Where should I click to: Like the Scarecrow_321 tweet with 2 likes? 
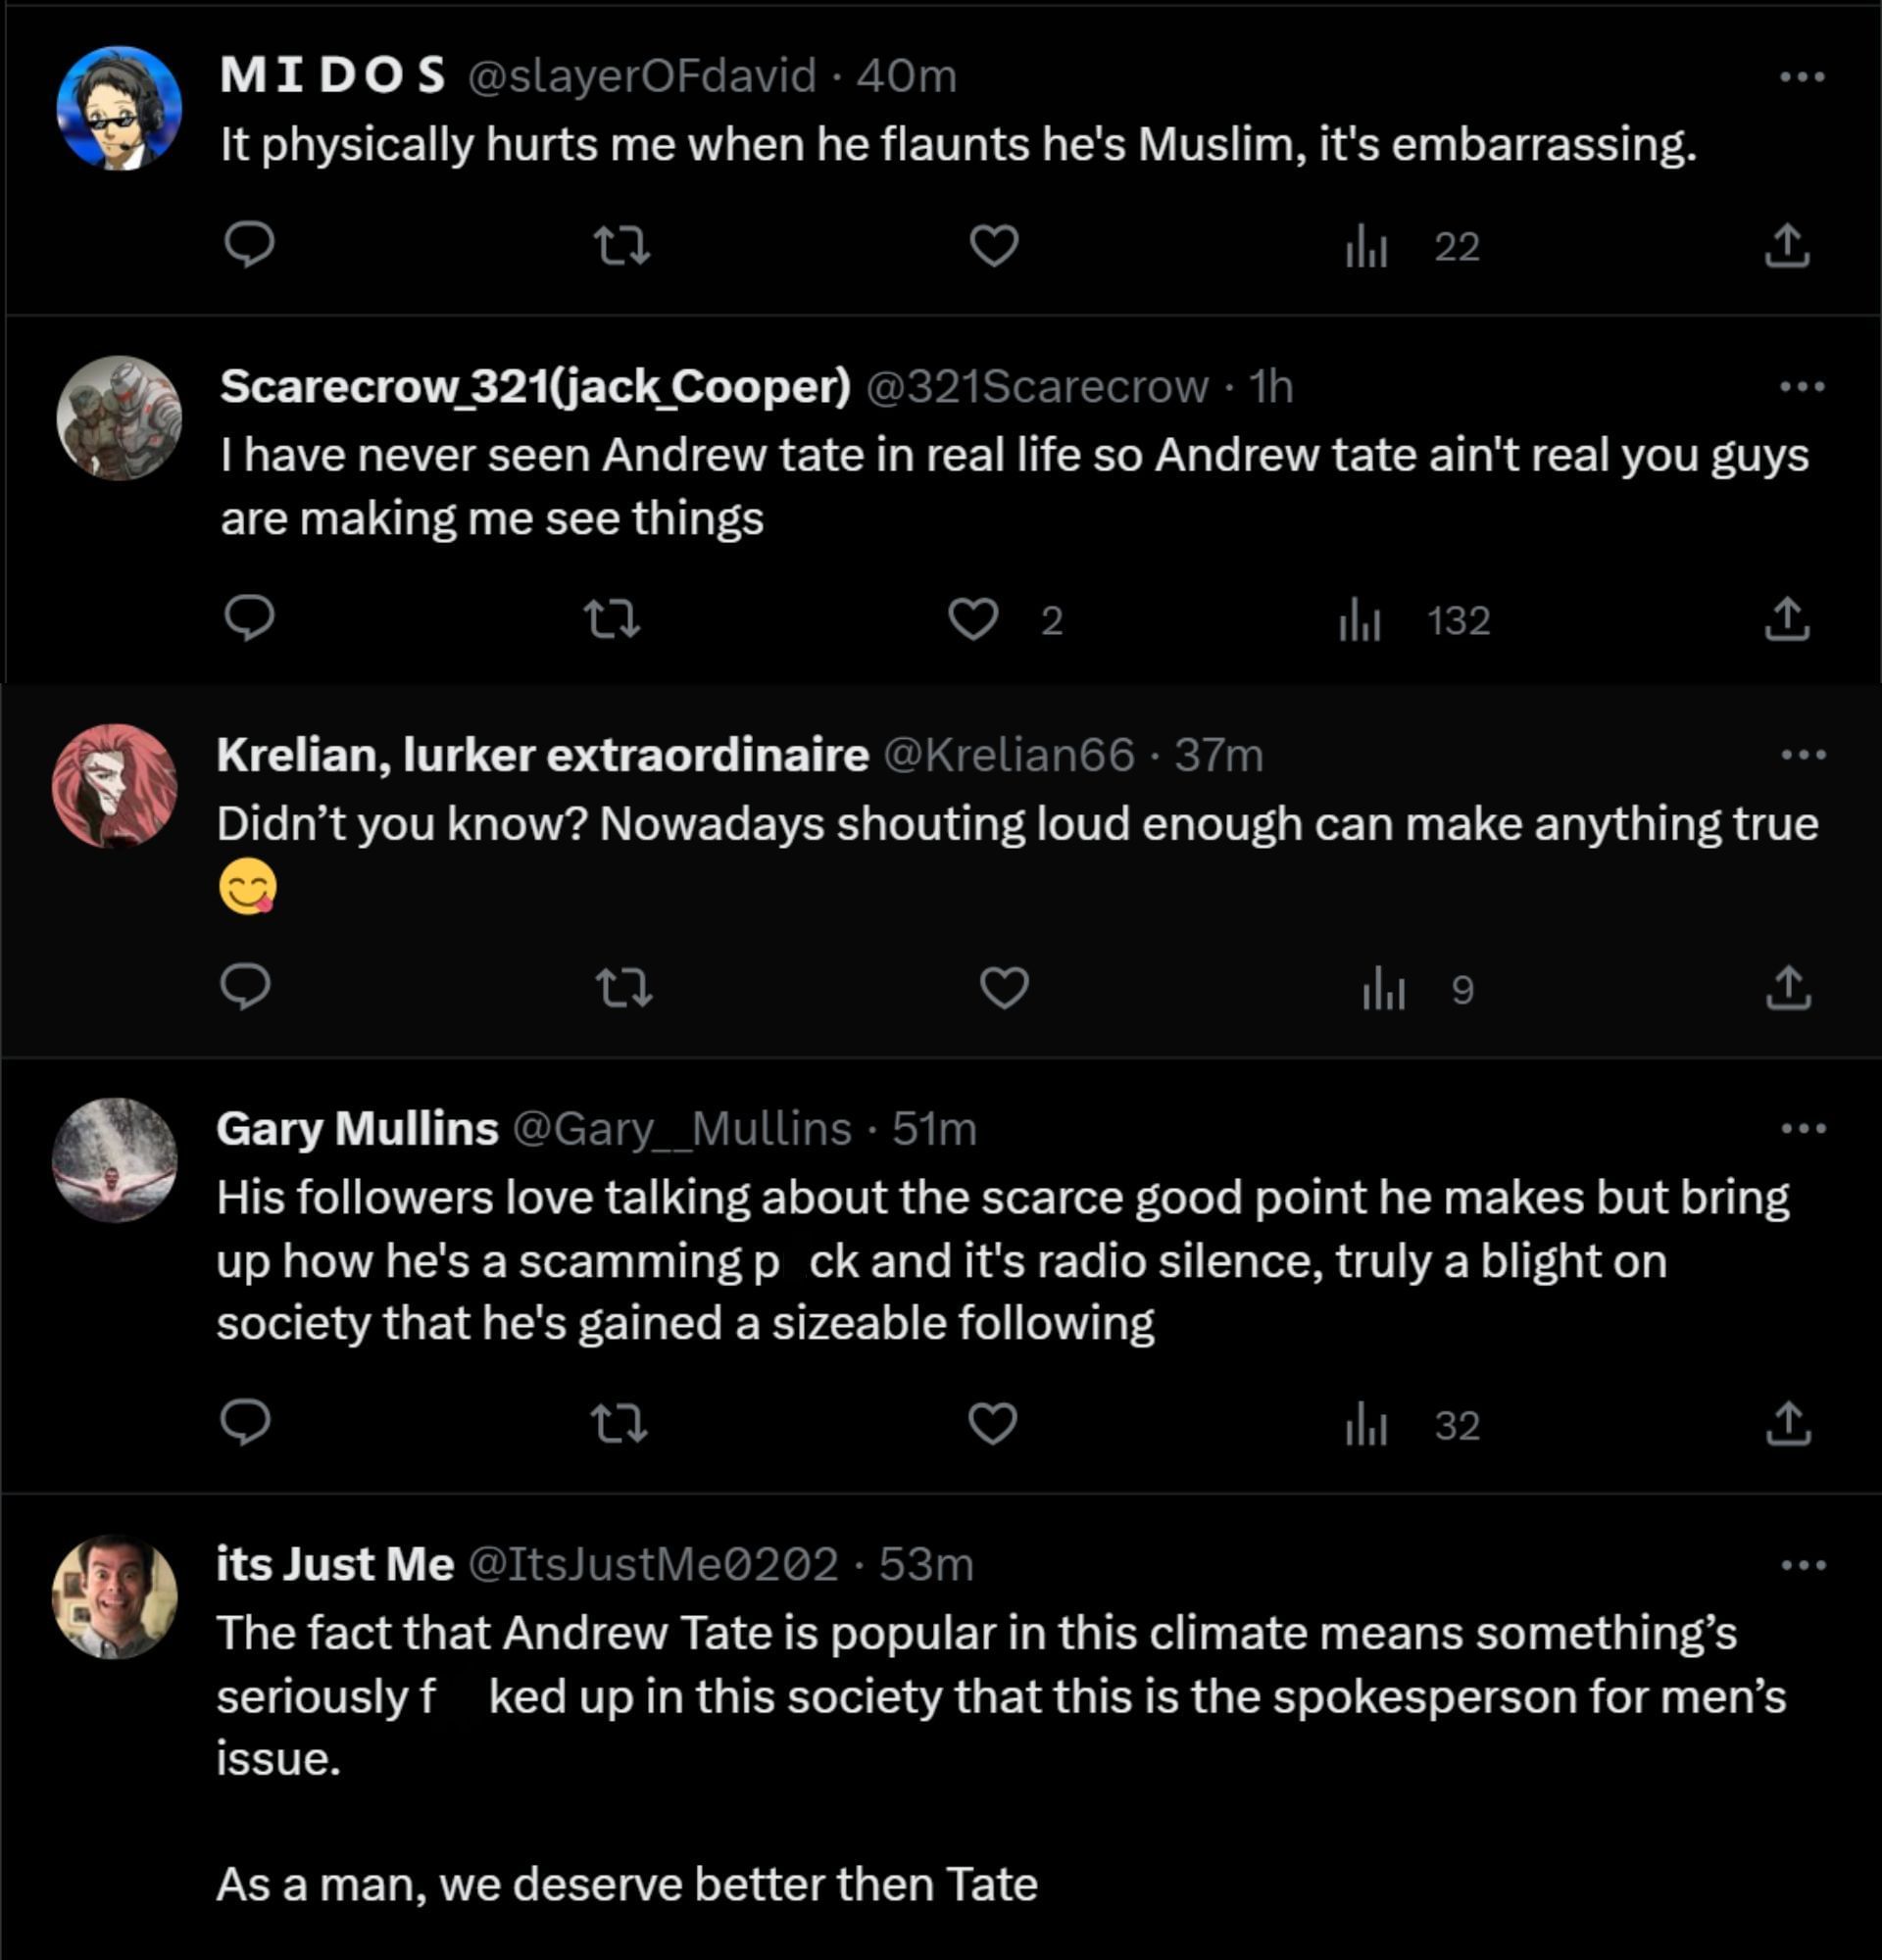[973, 619]
